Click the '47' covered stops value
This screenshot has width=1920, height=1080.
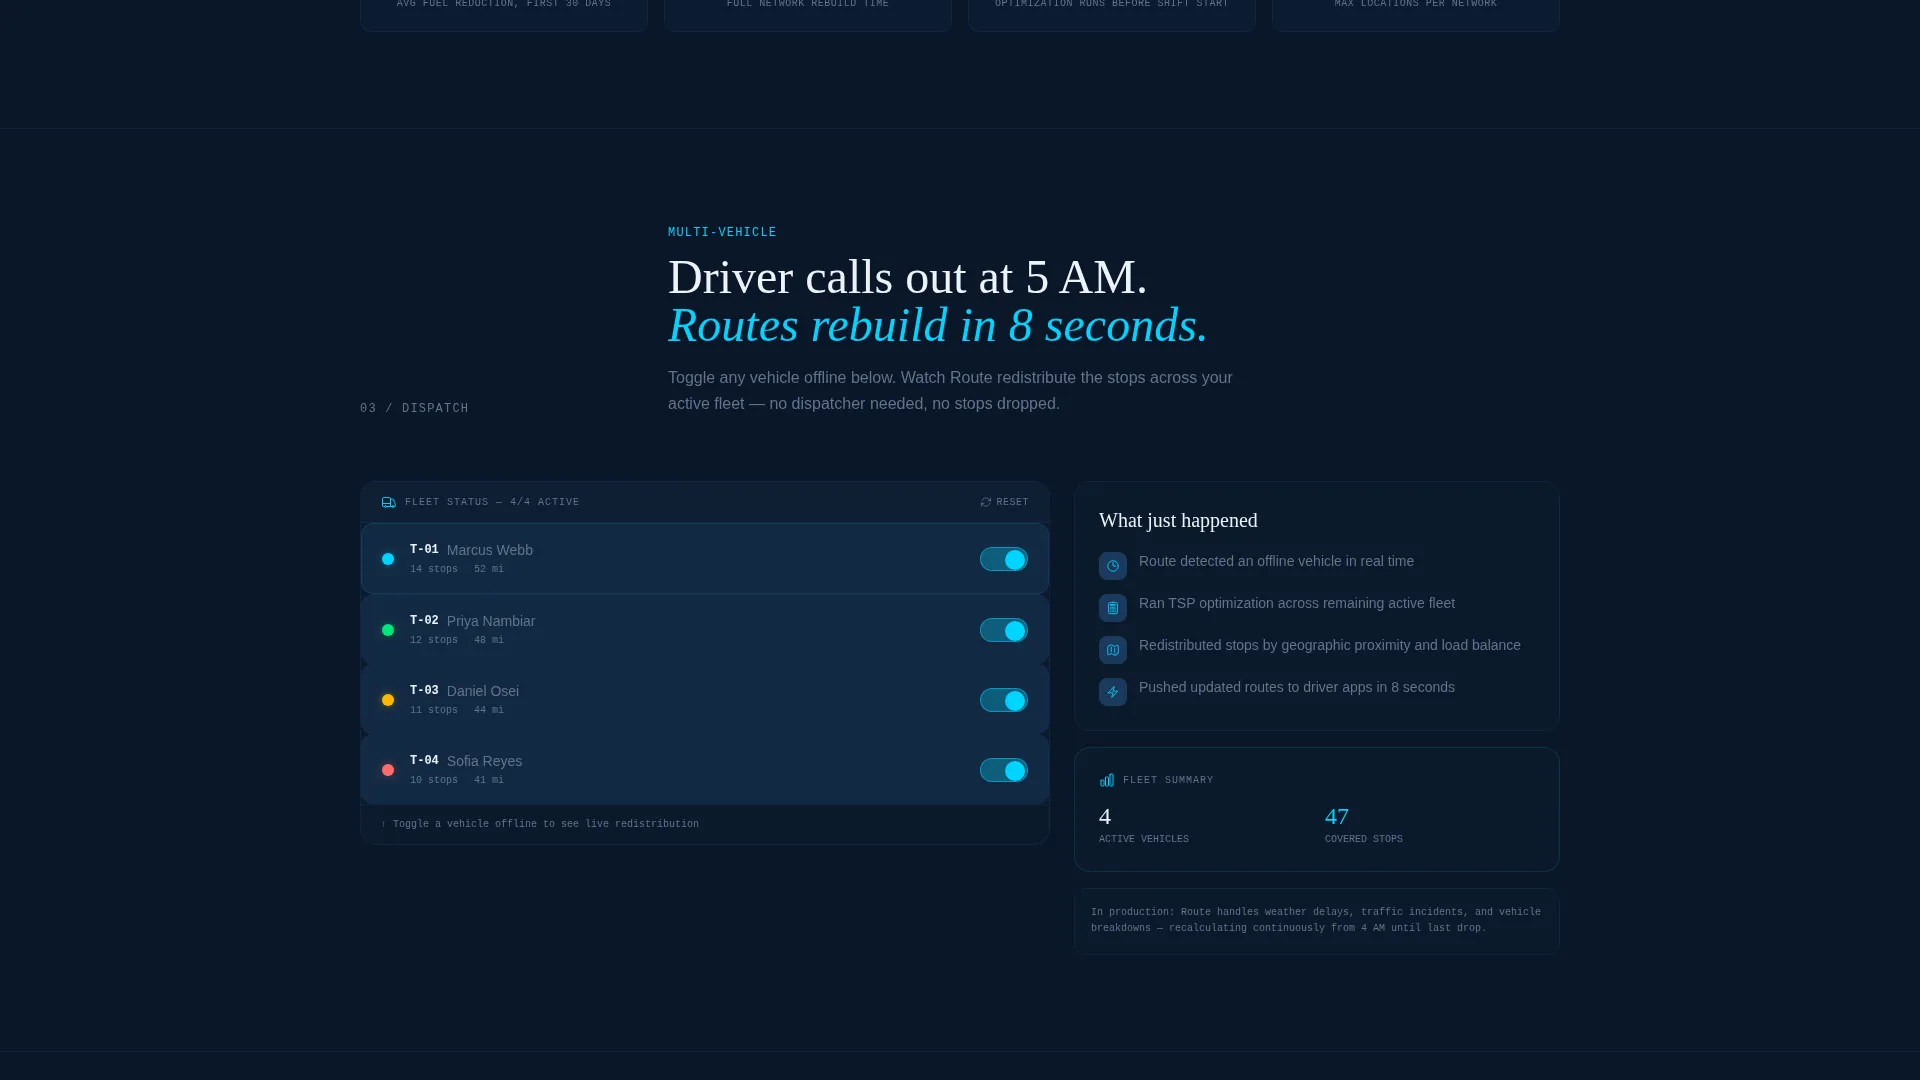pos(1337,816)
